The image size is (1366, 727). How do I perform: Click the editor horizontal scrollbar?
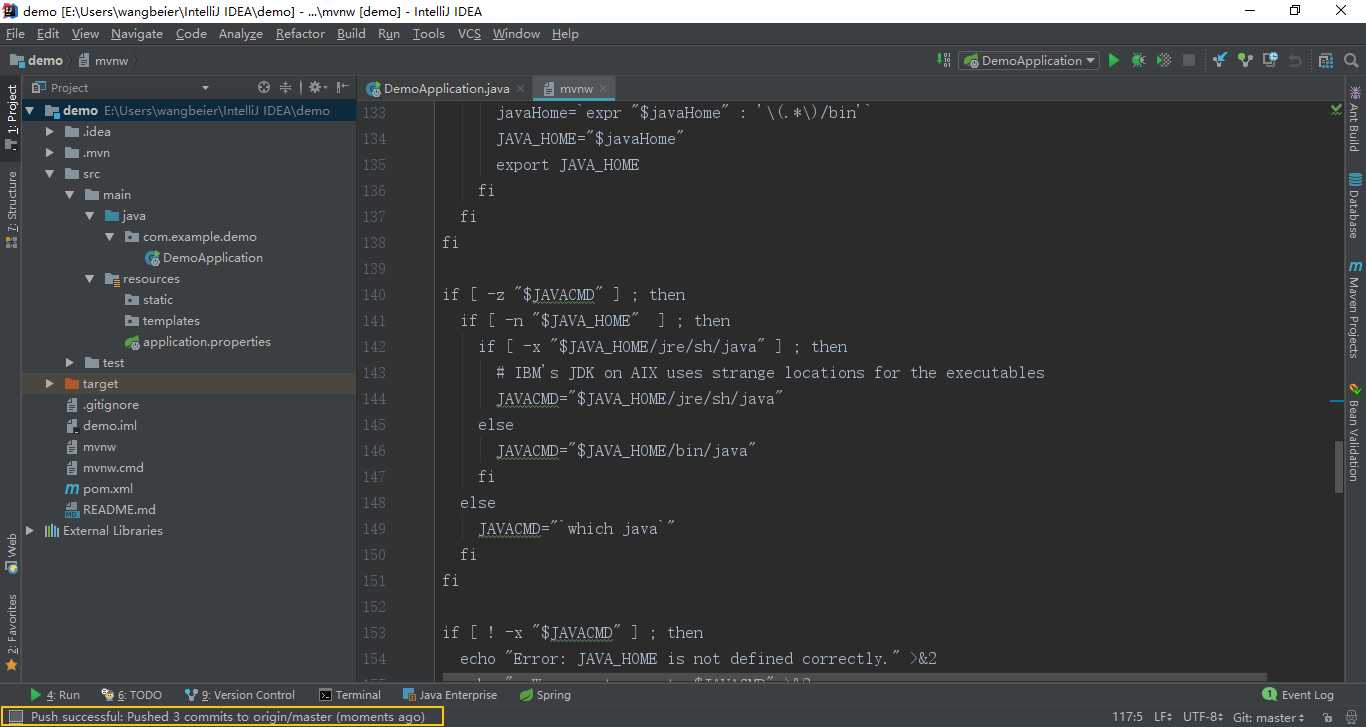tap(855, 678)
